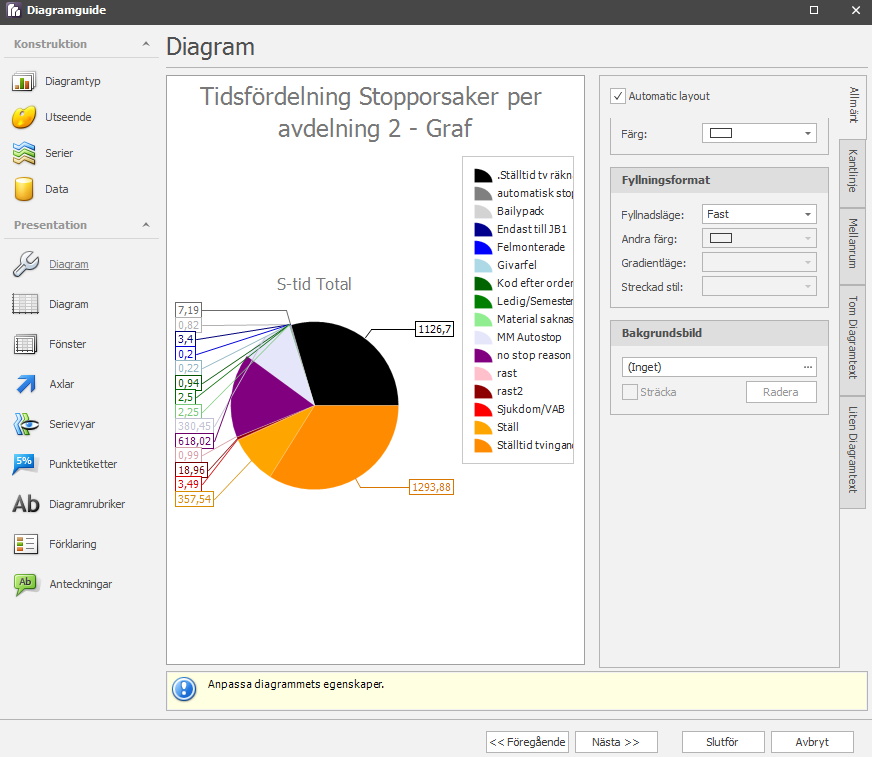The height and width of the screenshot is (757, 872).
Task: Click green Ledig/Semester legend marker
Action: 483,301
